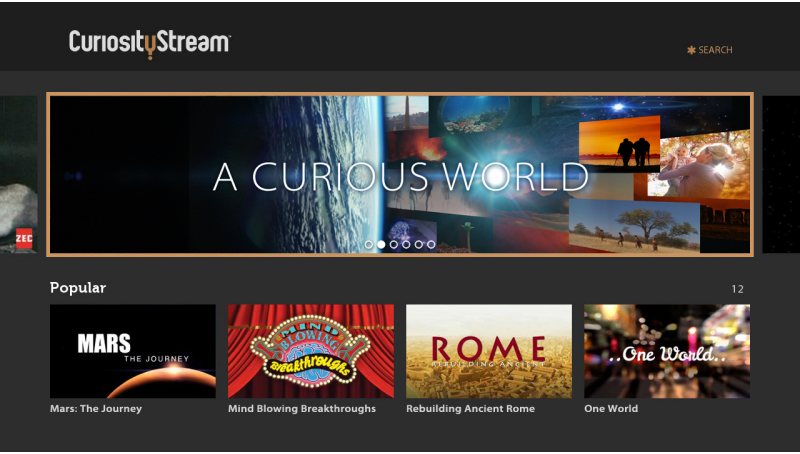Select the fourth carousel page dot

point(406,244)
